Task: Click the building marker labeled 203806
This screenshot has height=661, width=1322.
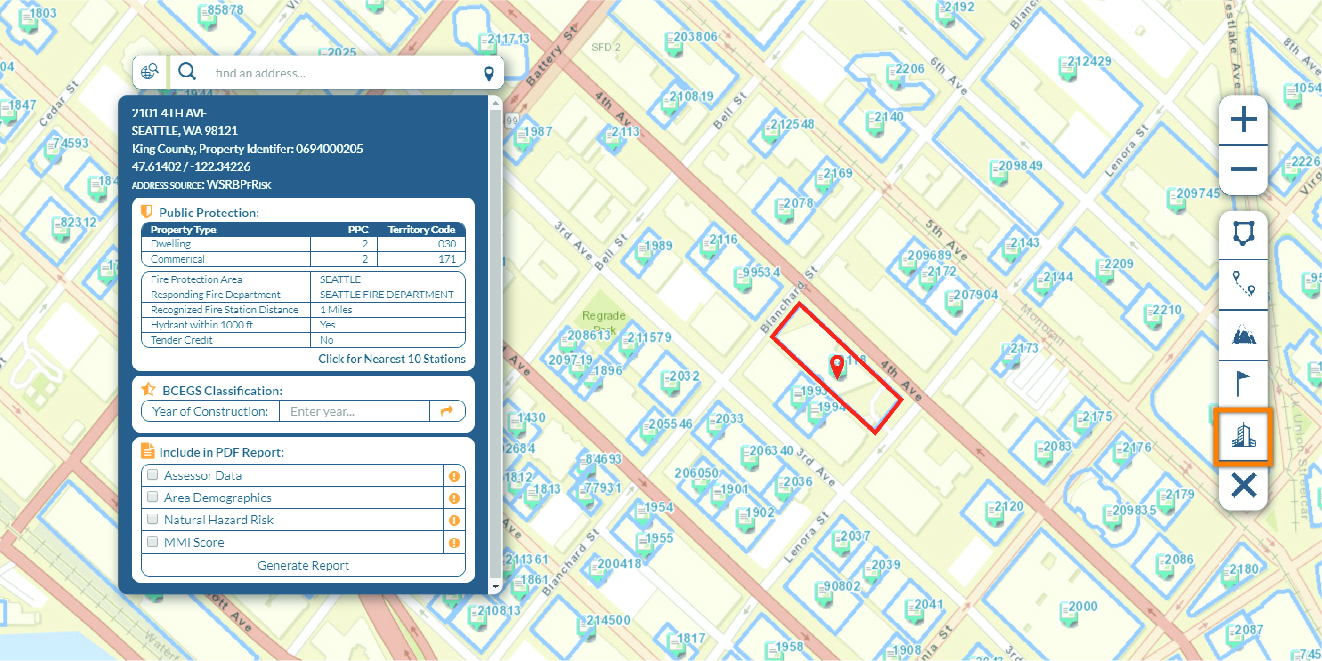Action: point(673,42)
